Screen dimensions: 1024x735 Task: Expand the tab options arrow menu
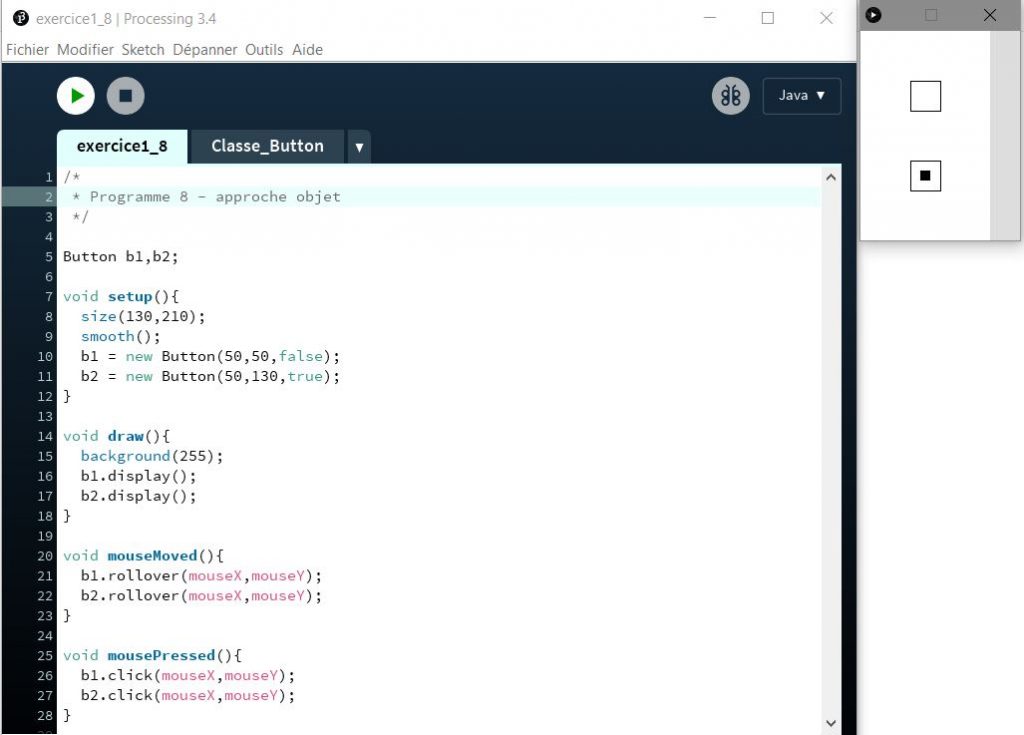click(x=359, y=147)
